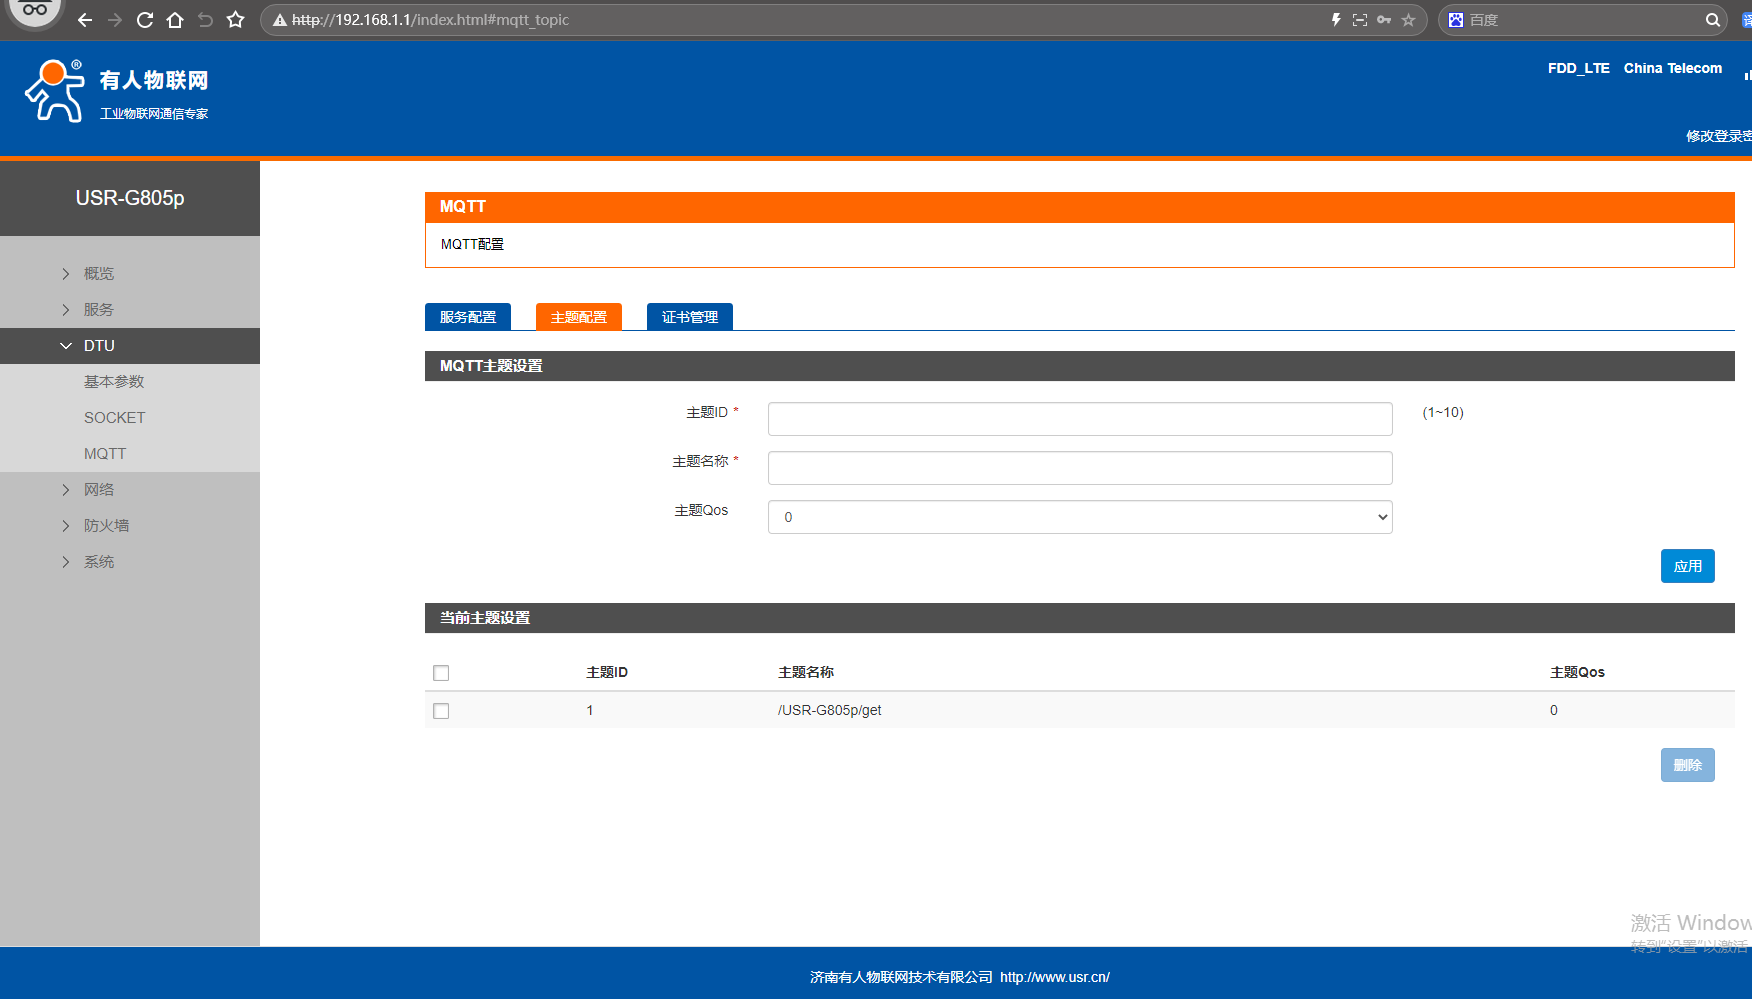The image size is (1752, 999).
Task: Expand the 网络 sidebar section
Action: tap(98, 490)
